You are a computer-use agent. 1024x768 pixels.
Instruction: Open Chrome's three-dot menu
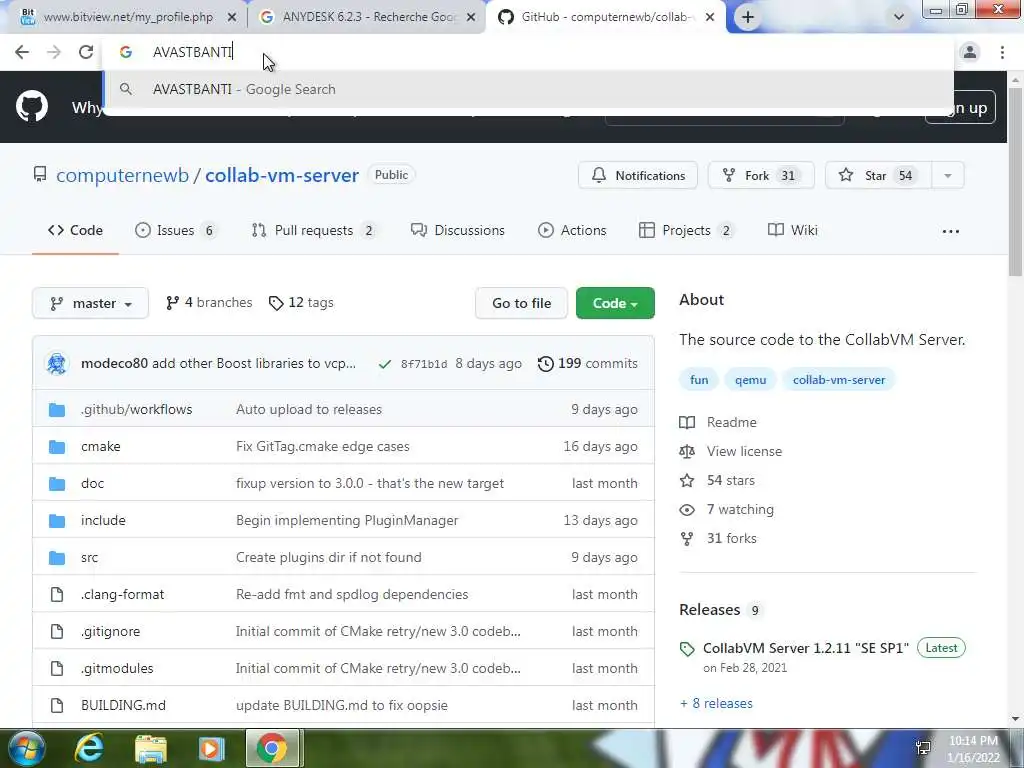click(x=1002, y=52)
